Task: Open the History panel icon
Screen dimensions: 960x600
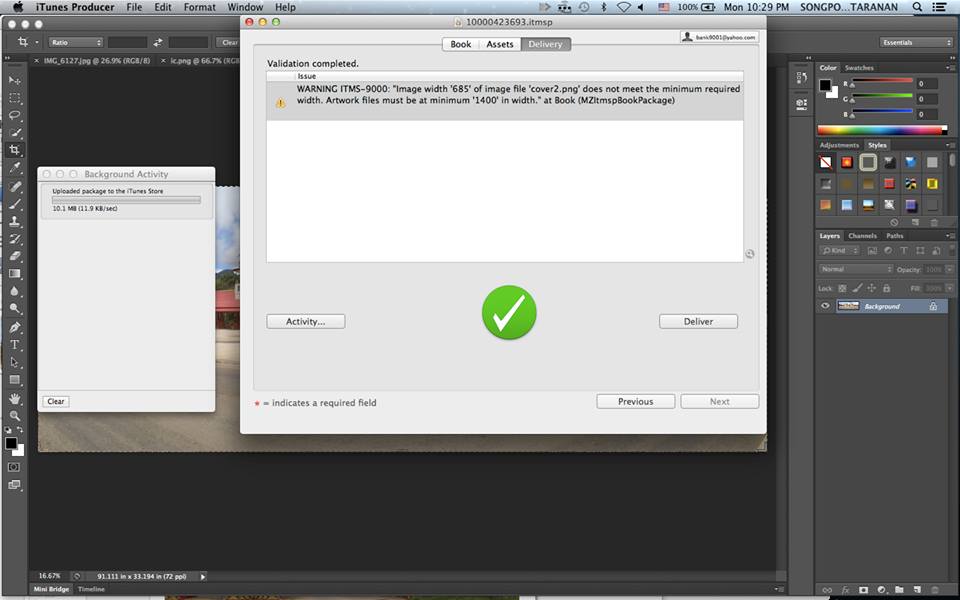Action: pos(801,78)
